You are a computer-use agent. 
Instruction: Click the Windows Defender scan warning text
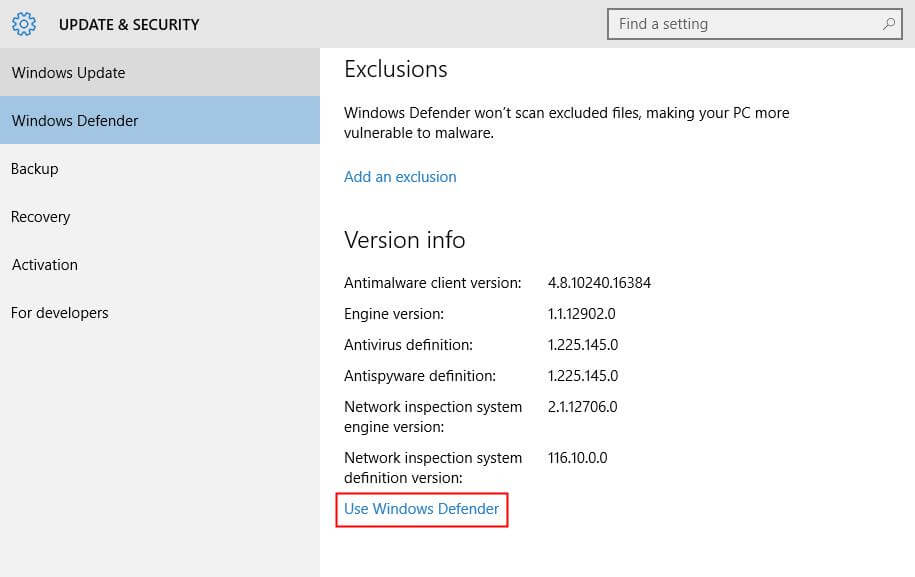click(566, 122)
